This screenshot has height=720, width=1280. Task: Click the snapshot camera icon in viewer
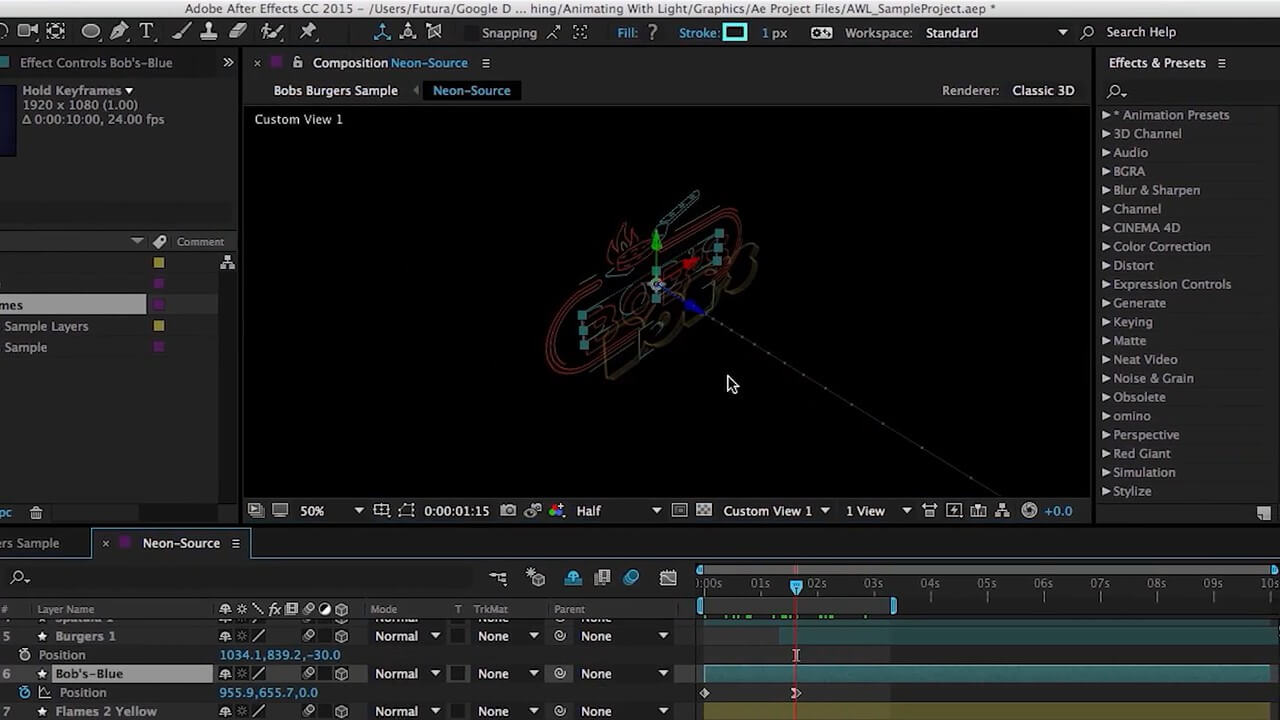508,511
